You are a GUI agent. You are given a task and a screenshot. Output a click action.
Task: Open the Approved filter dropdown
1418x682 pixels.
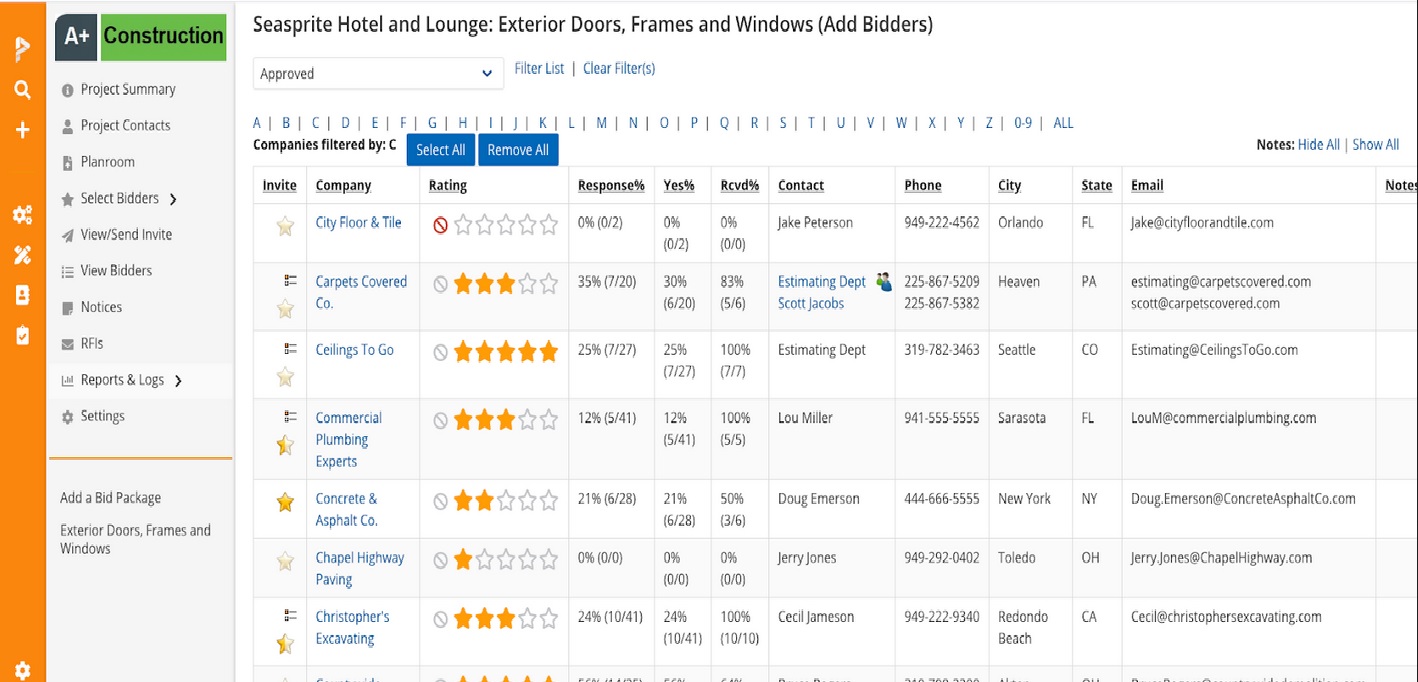click(x=377, y=74)
